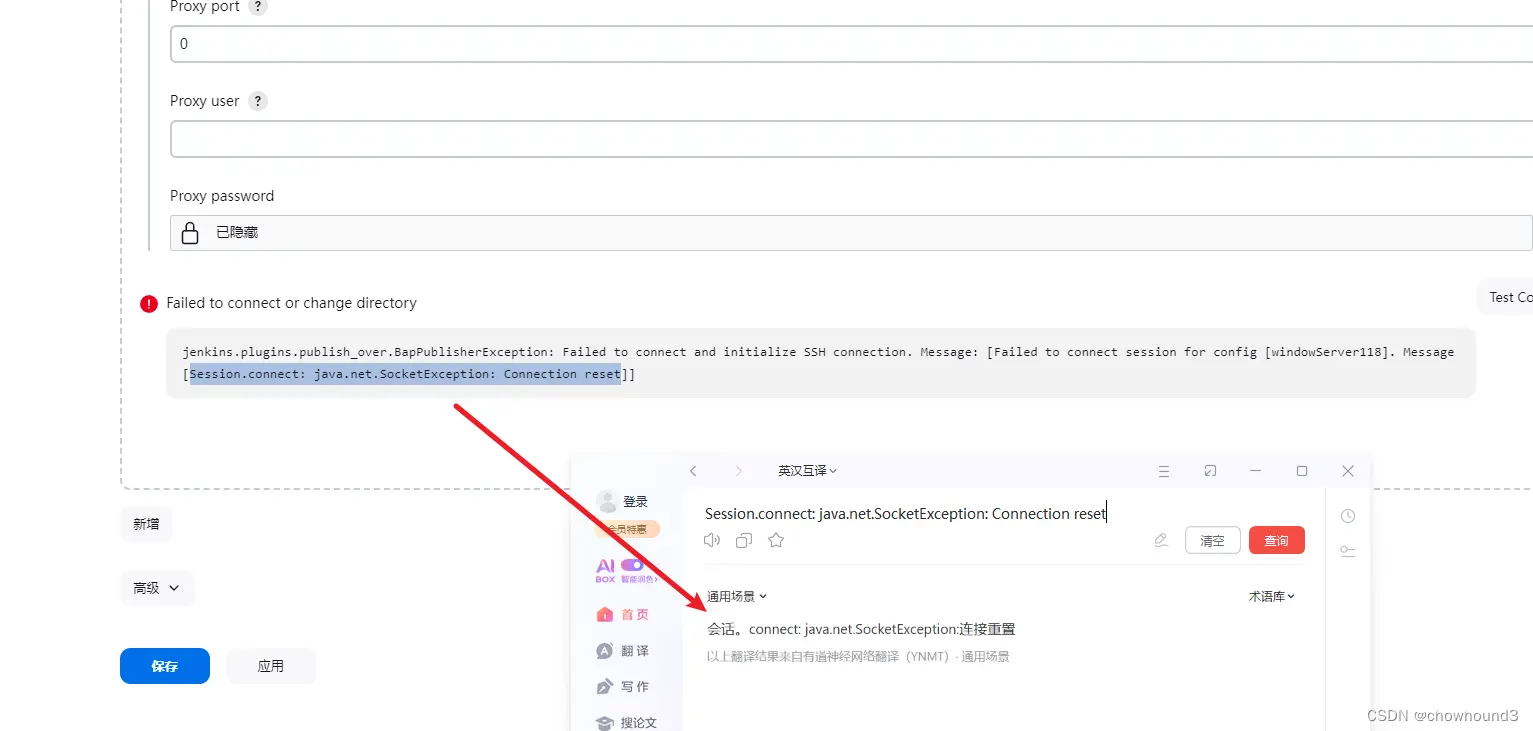This screenshot has height=731, width=1533.
Task: Open help for Proxy user
Action: click(x=258, y=101)
